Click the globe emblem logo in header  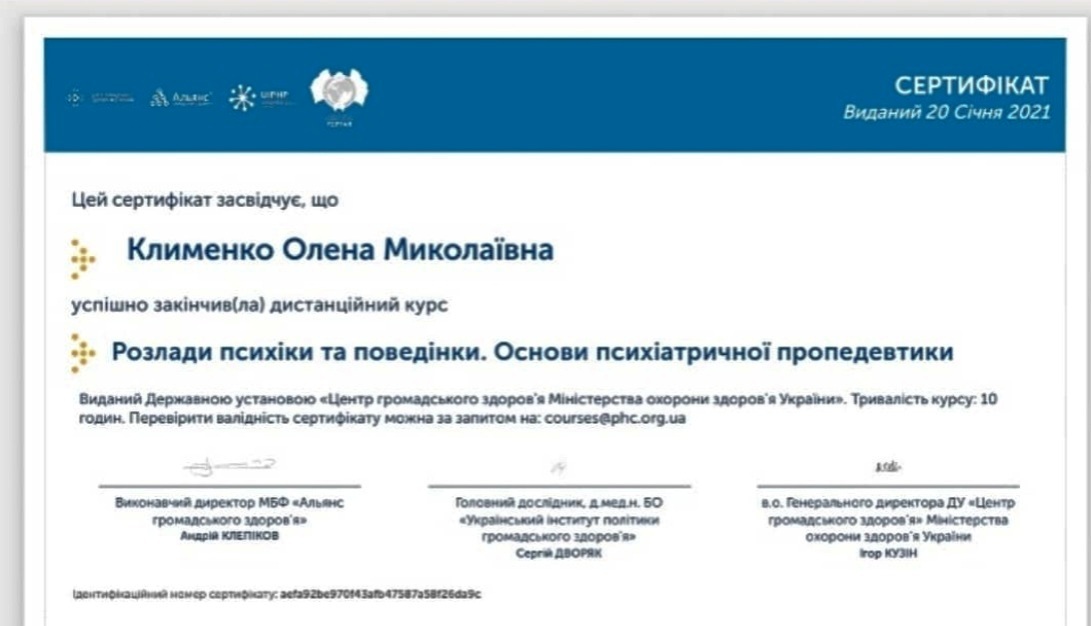point(339,93)
